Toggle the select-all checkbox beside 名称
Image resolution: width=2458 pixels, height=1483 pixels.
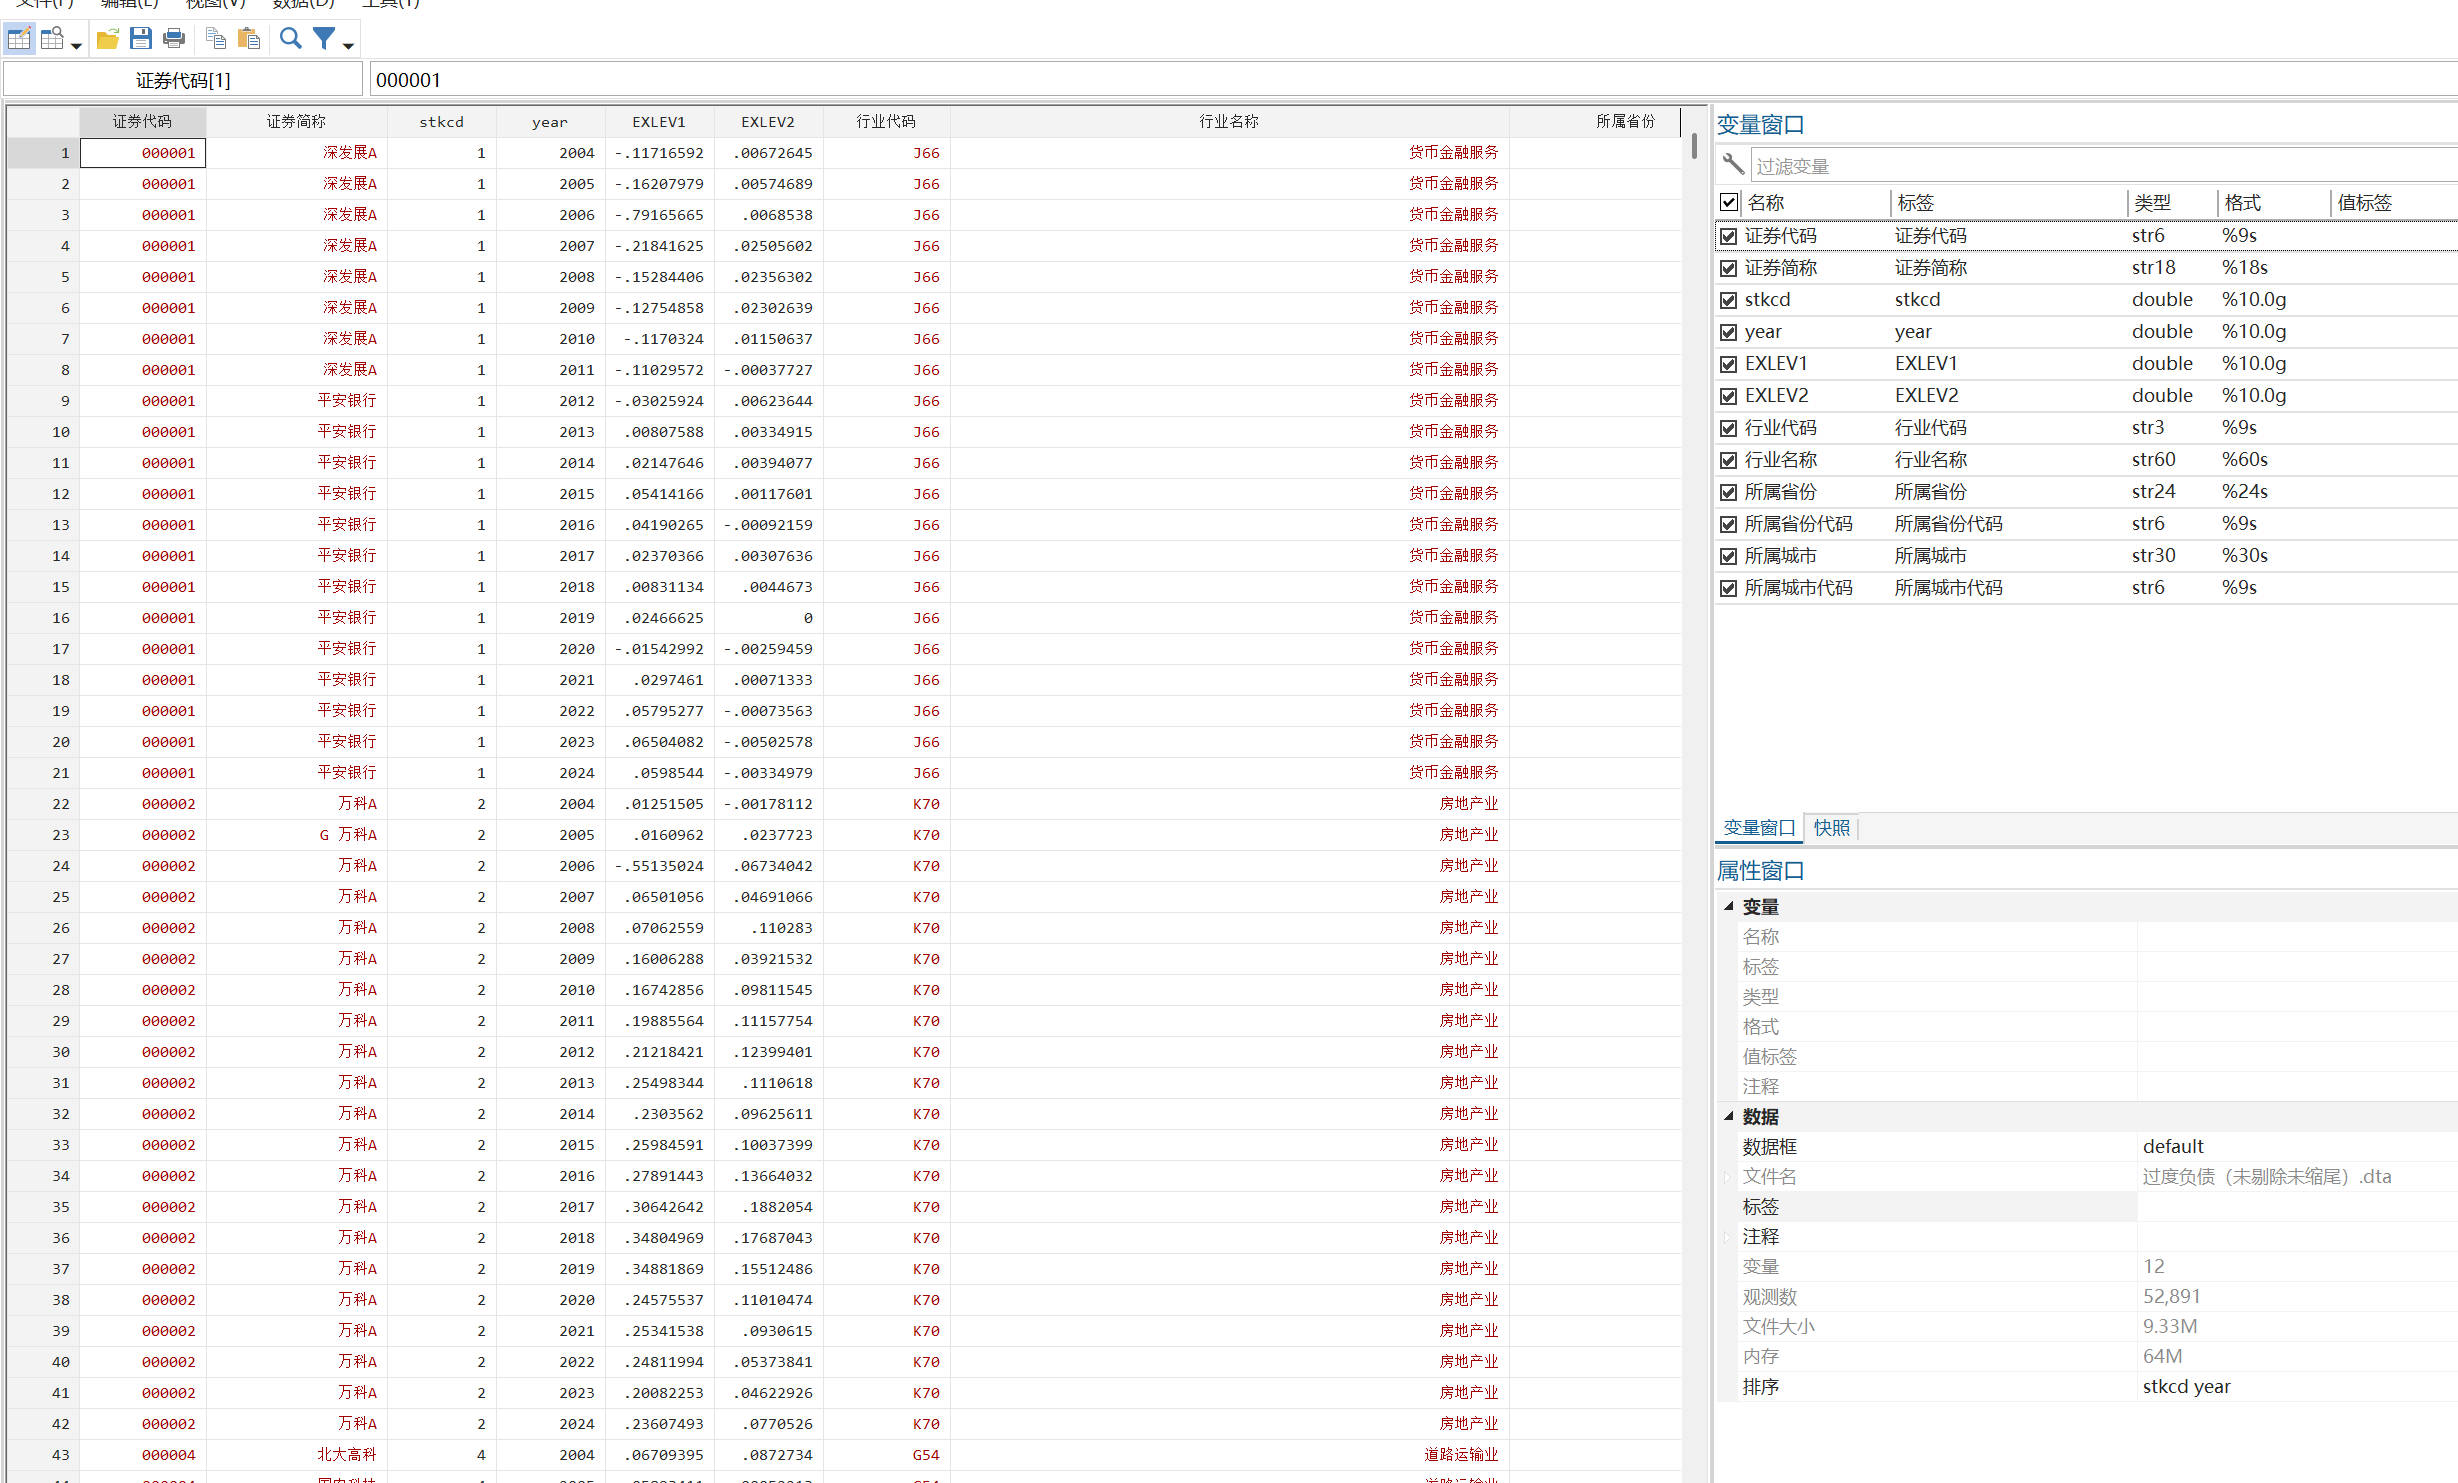point(1728,202)
